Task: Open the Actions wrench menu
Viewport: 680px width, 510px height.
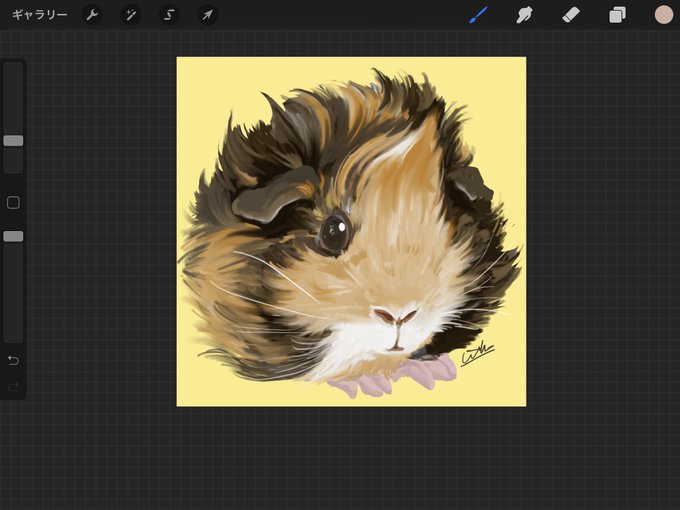Action: pyautogui.click(x=92, y=15)
